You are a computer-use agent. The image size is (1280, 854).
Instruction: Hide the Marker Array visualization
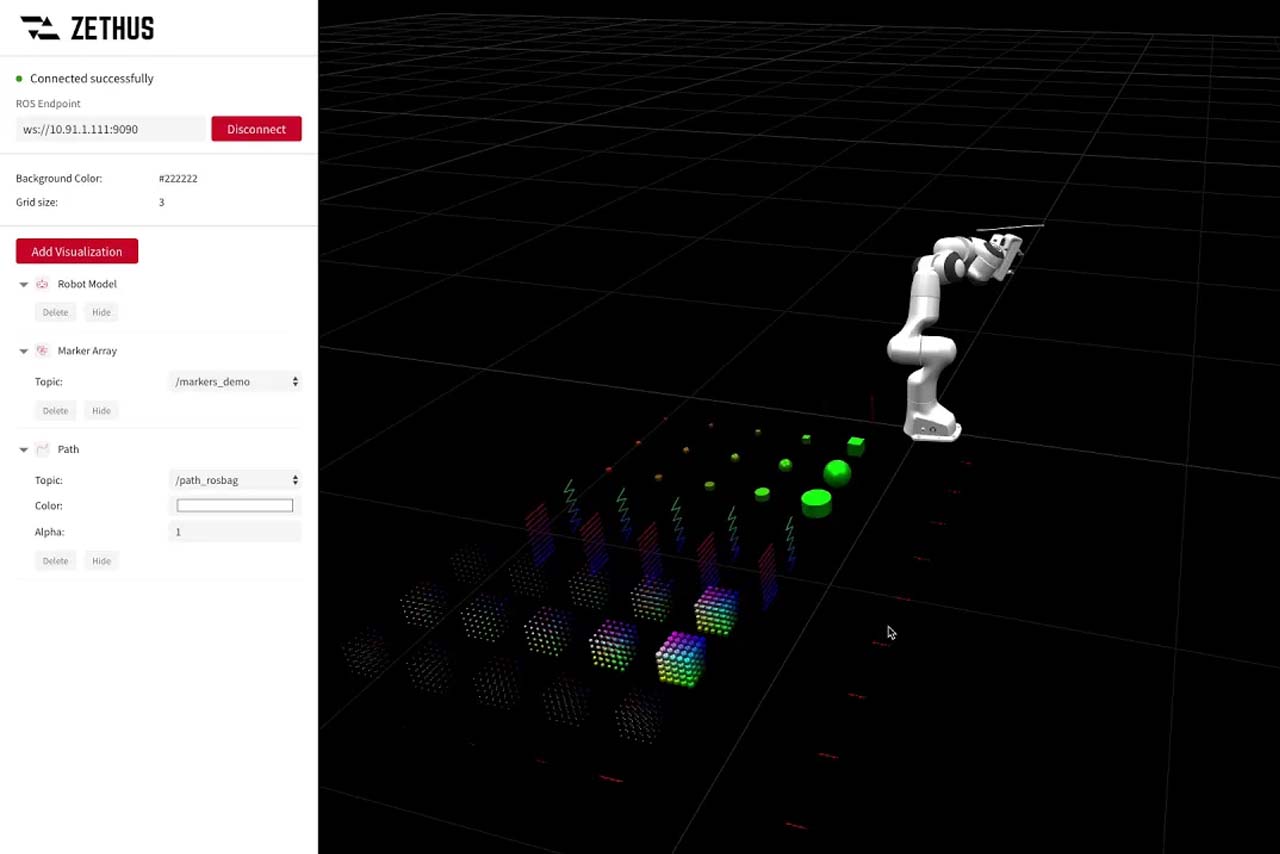101,410
